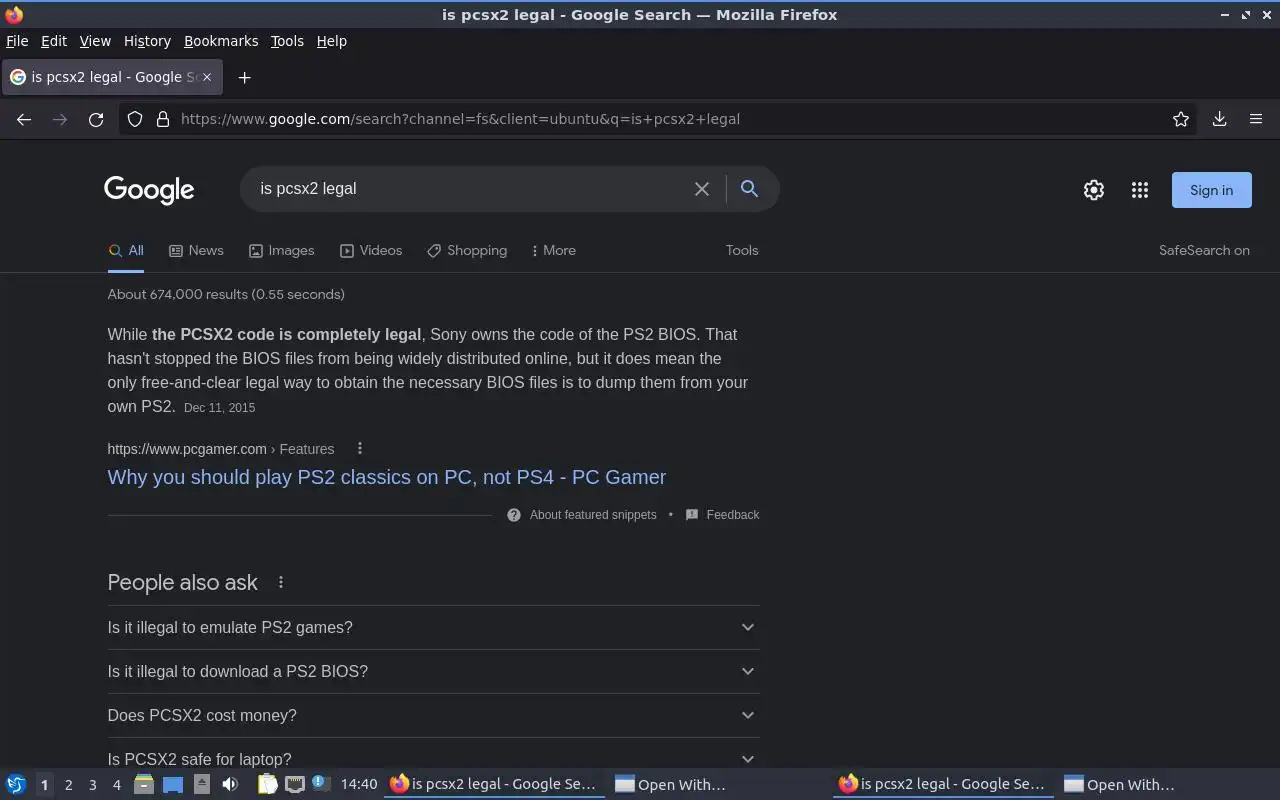Image resolution: width=1280 pixels, height=800 pixels.
Task: Go back with the back arrow
Action: pos(24,119)
